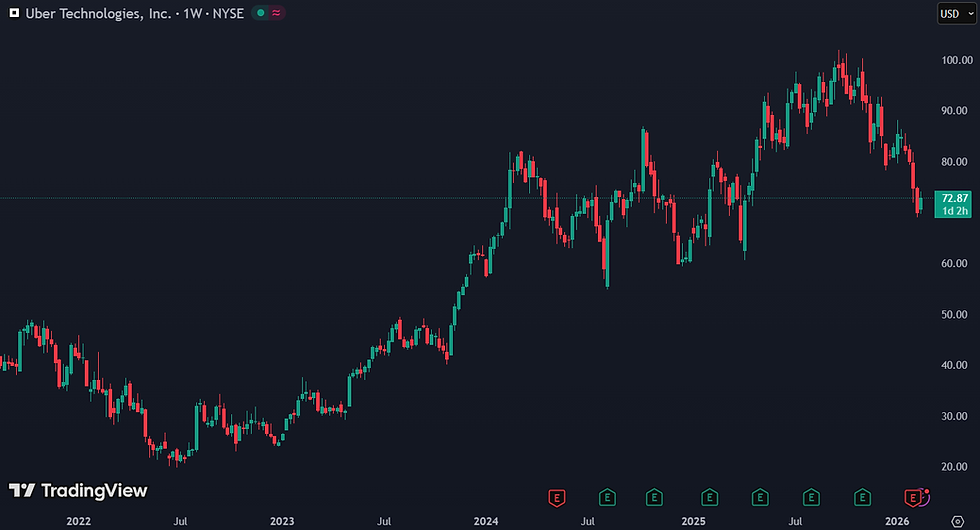Viewport: 980px width, 530px height.
Task: Click the 100.00 price axis label
Action: point(957,60)
